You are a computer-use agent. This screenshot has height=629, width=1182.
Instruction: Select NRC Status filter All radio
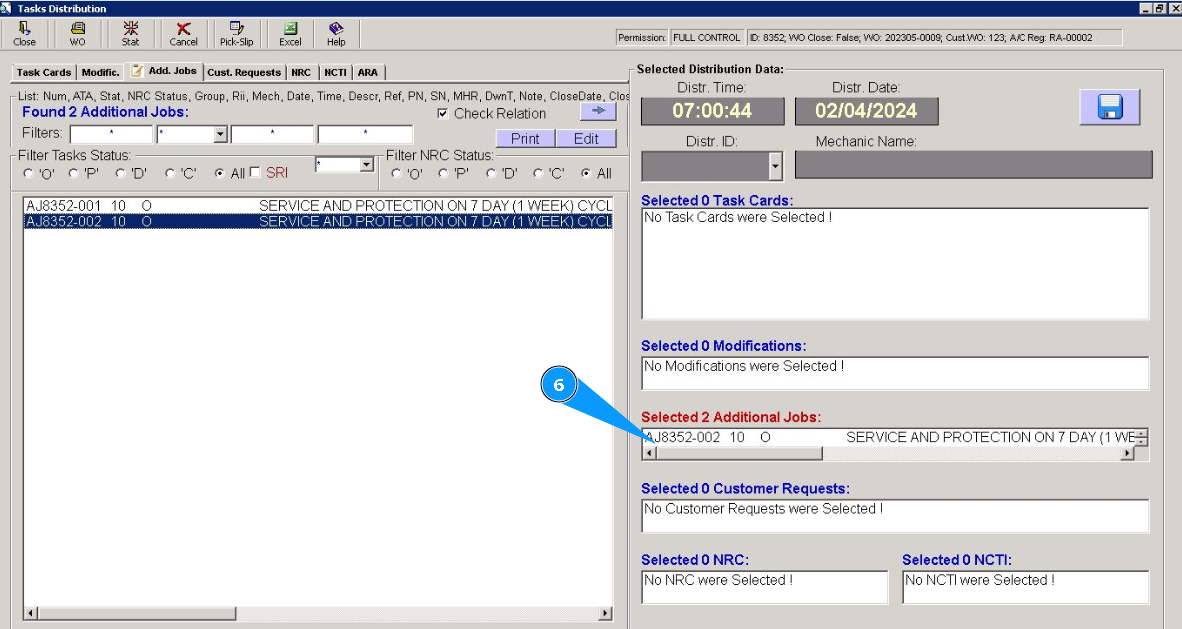tap(586, 173)
